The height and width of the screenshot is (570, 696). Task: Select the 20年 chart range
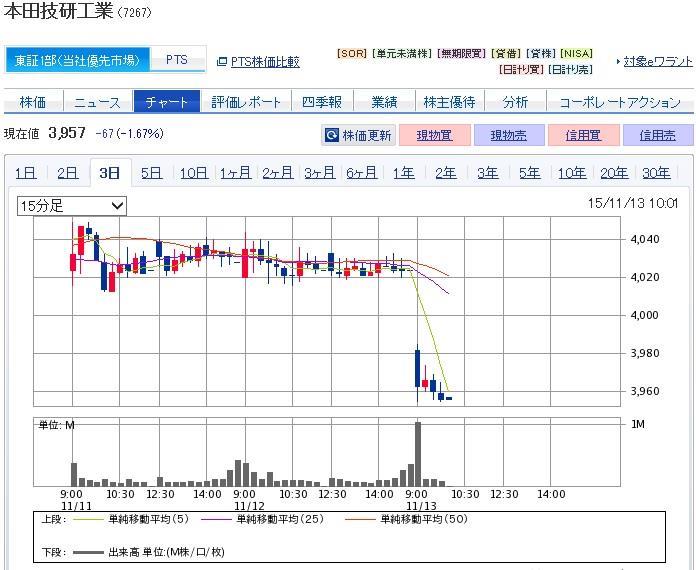coord(614,172)
